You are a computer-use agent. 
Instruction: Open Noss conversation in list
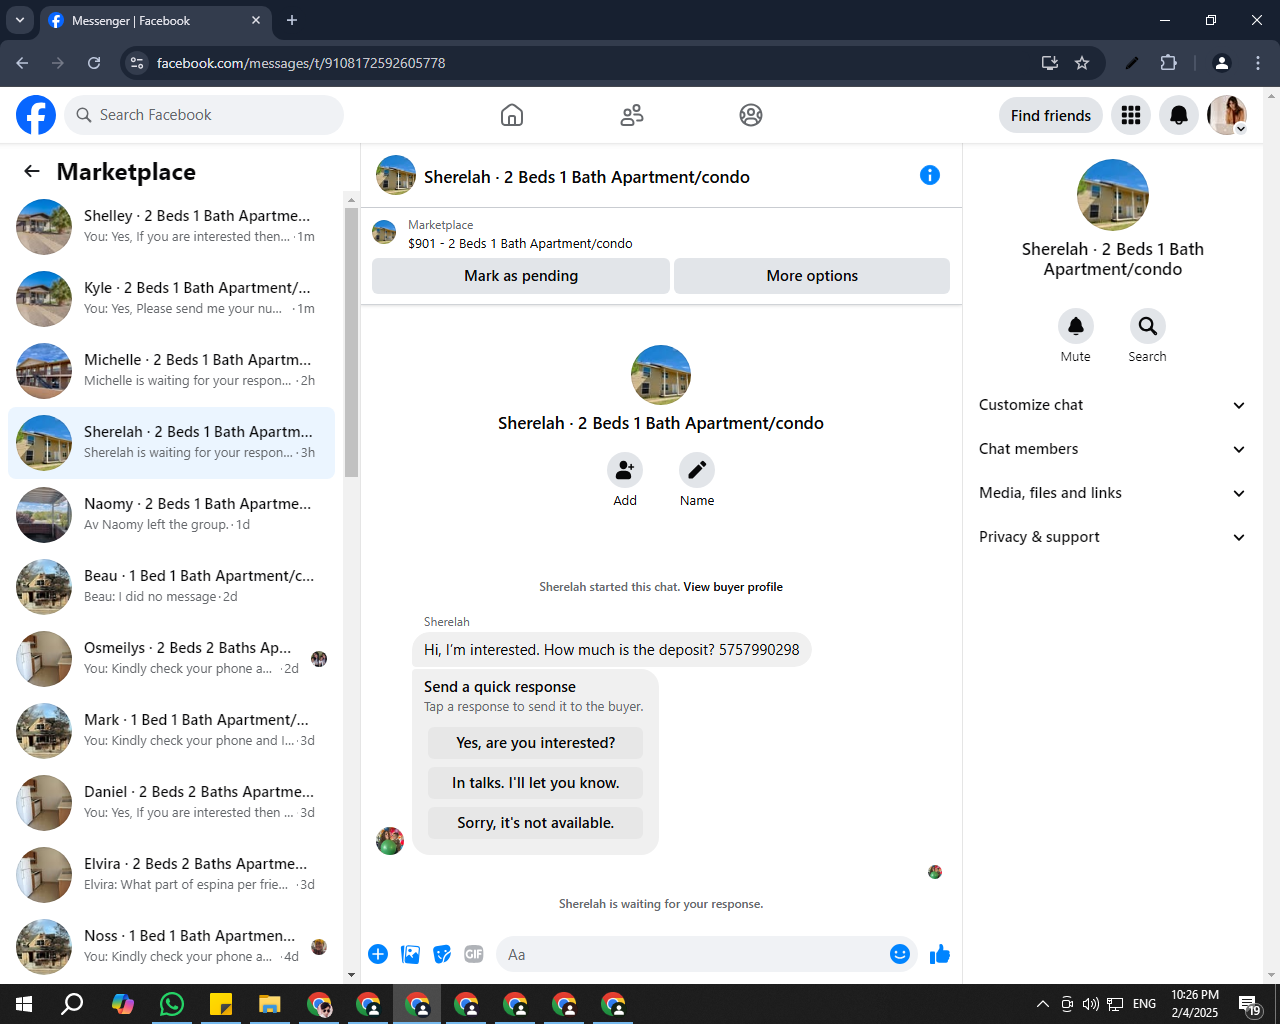(x=171, y=947)
